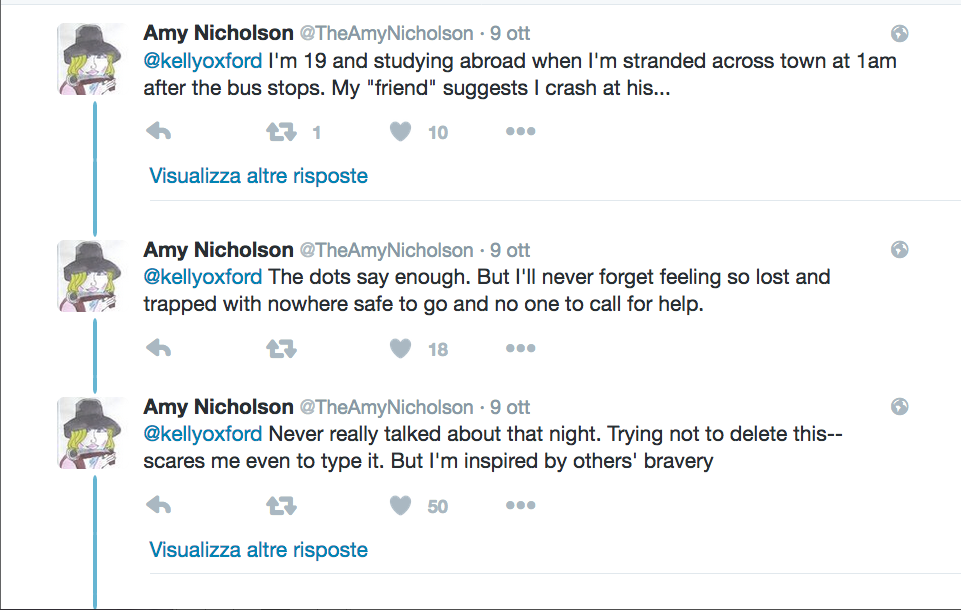Open @kellyoxford mention in the first tweet
961x610 pixels.
tap(203, 60)
